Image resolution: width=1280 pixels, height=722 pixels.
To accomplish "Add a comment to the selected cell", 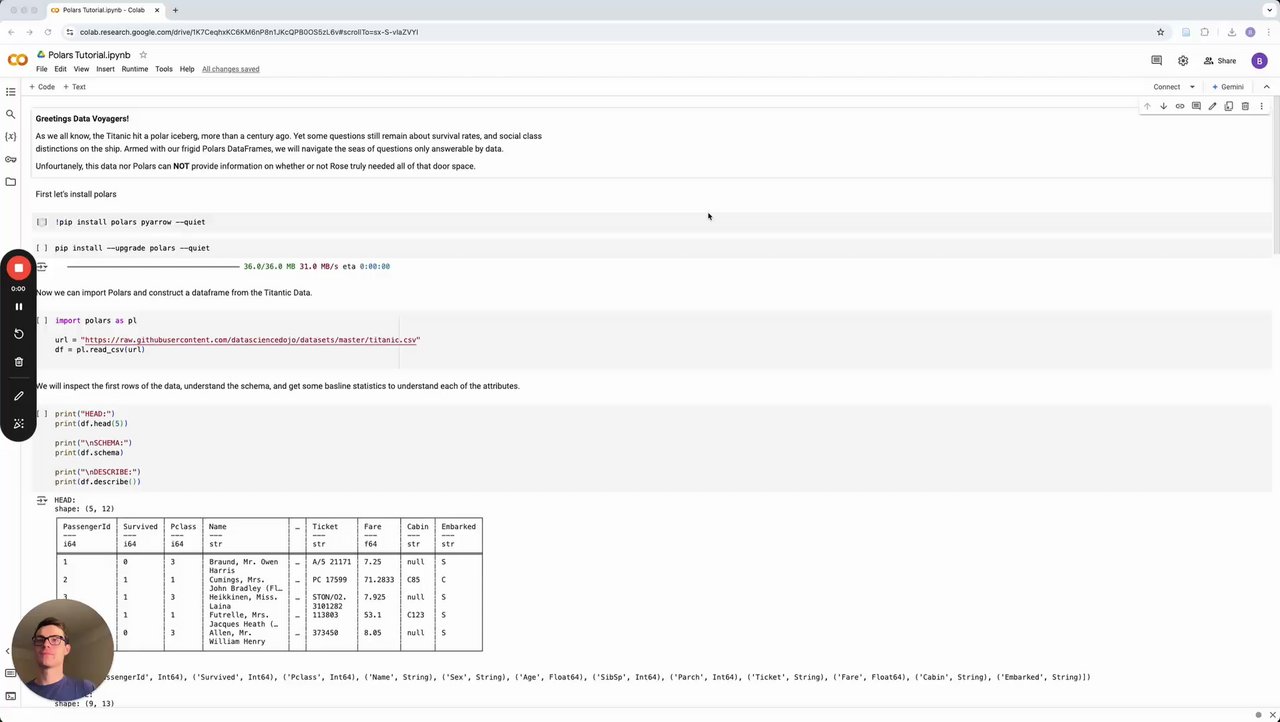I will point(1196,106).
